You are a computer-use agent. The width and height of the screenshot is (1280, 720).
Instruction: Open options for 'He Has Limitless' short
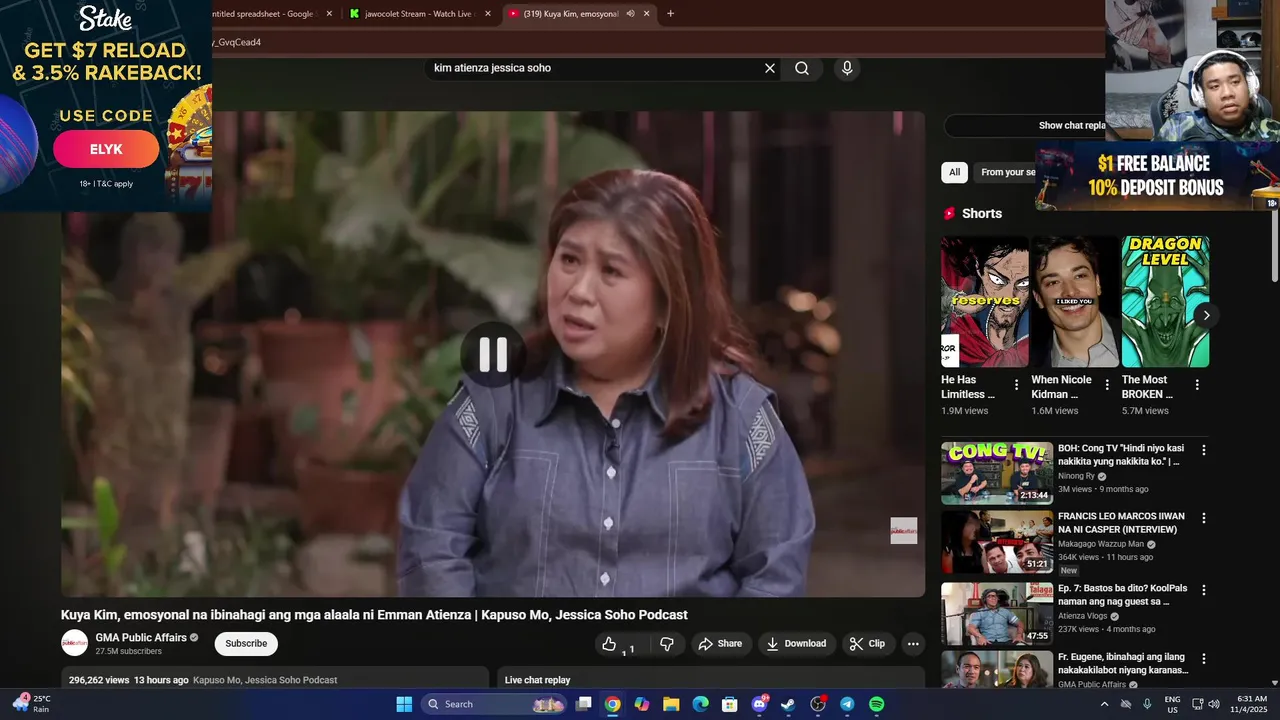[1017, 385]
